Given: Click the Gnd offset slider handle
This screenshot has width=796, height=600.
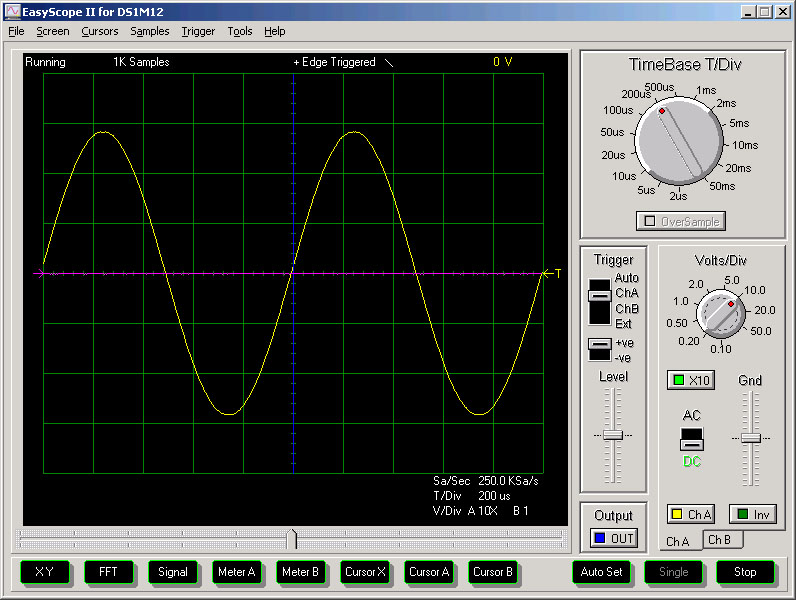Looking at the screenshot, I should pos(751,438).
